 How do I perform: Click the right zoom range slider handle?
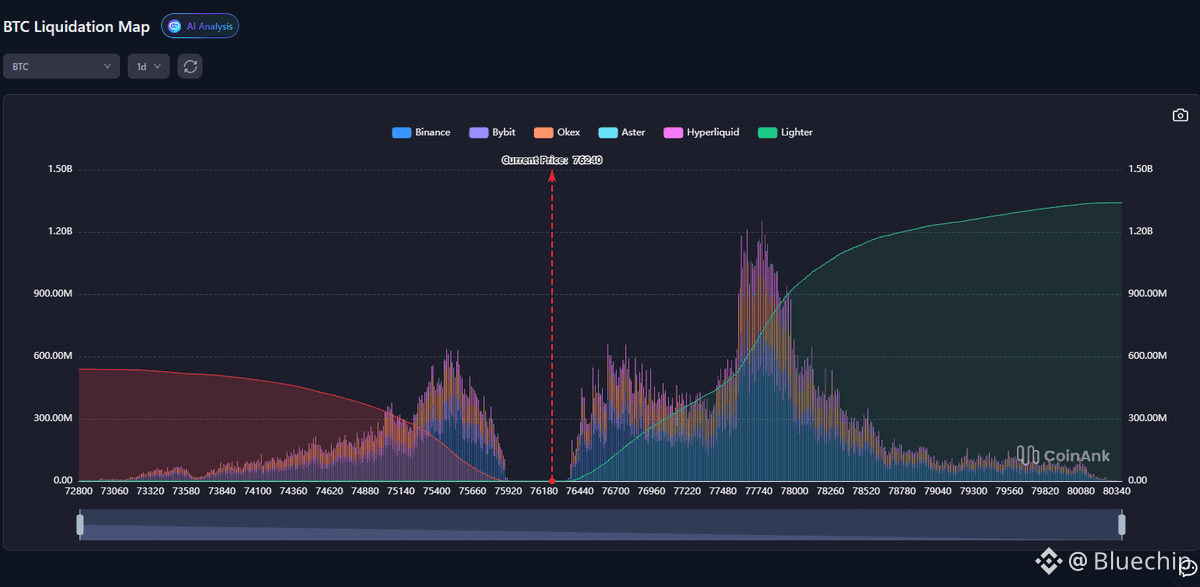point(1122,524)
